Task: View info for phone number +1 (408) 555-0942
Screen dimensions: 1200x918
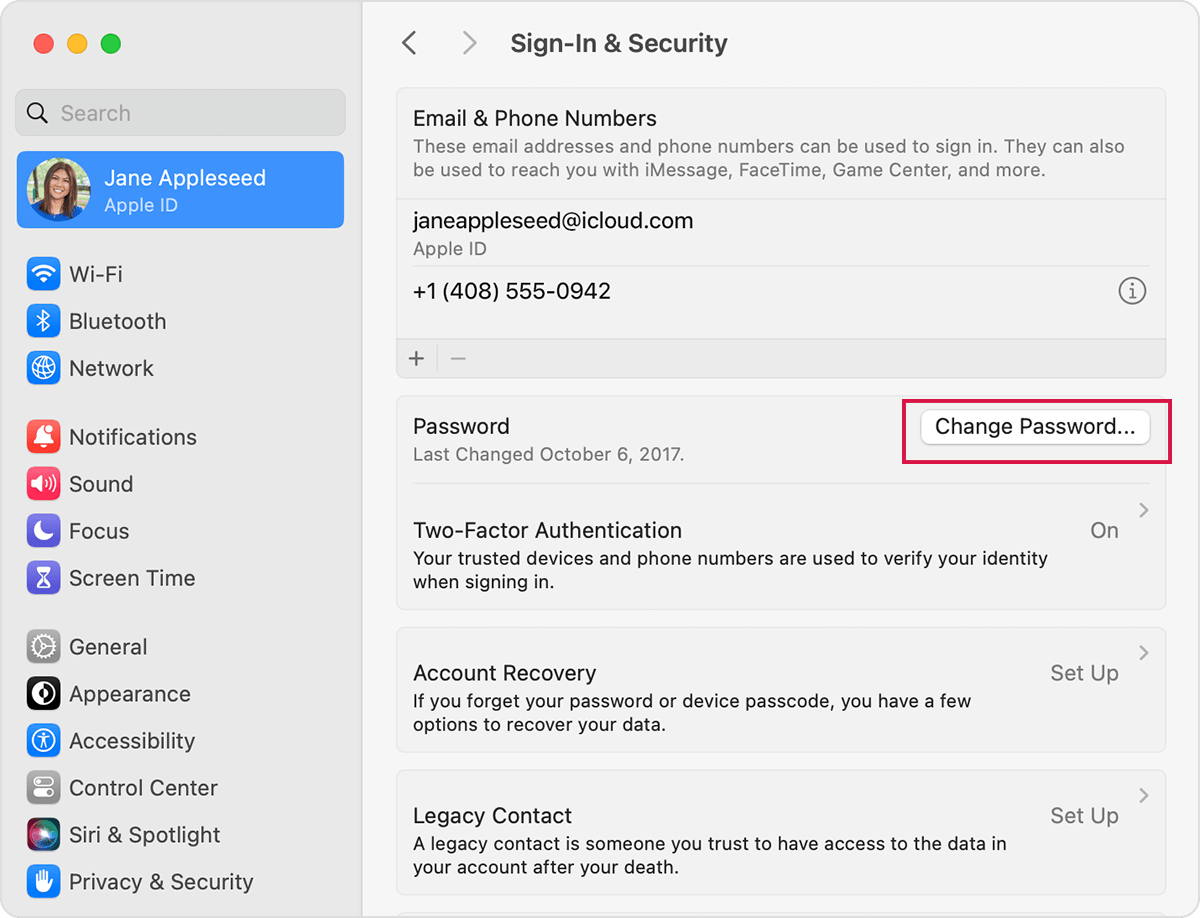Action: 1132,291
